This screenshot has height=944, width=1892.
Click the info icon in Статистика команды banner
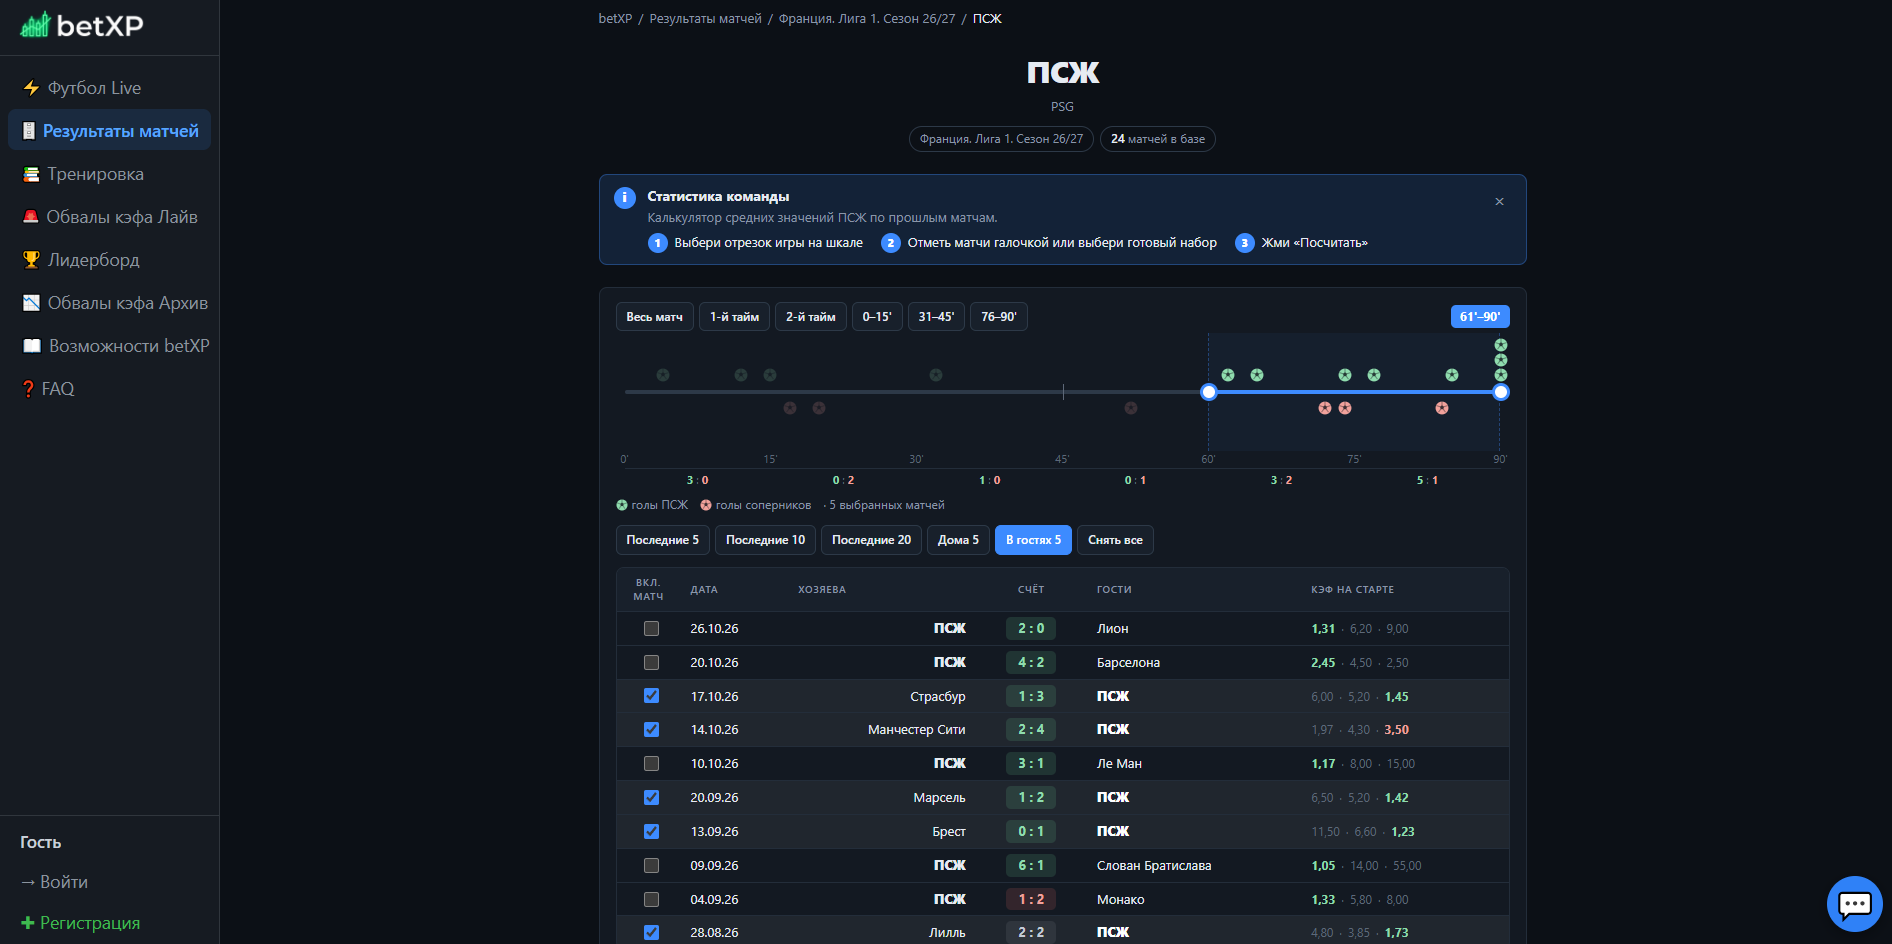point(624,197)
